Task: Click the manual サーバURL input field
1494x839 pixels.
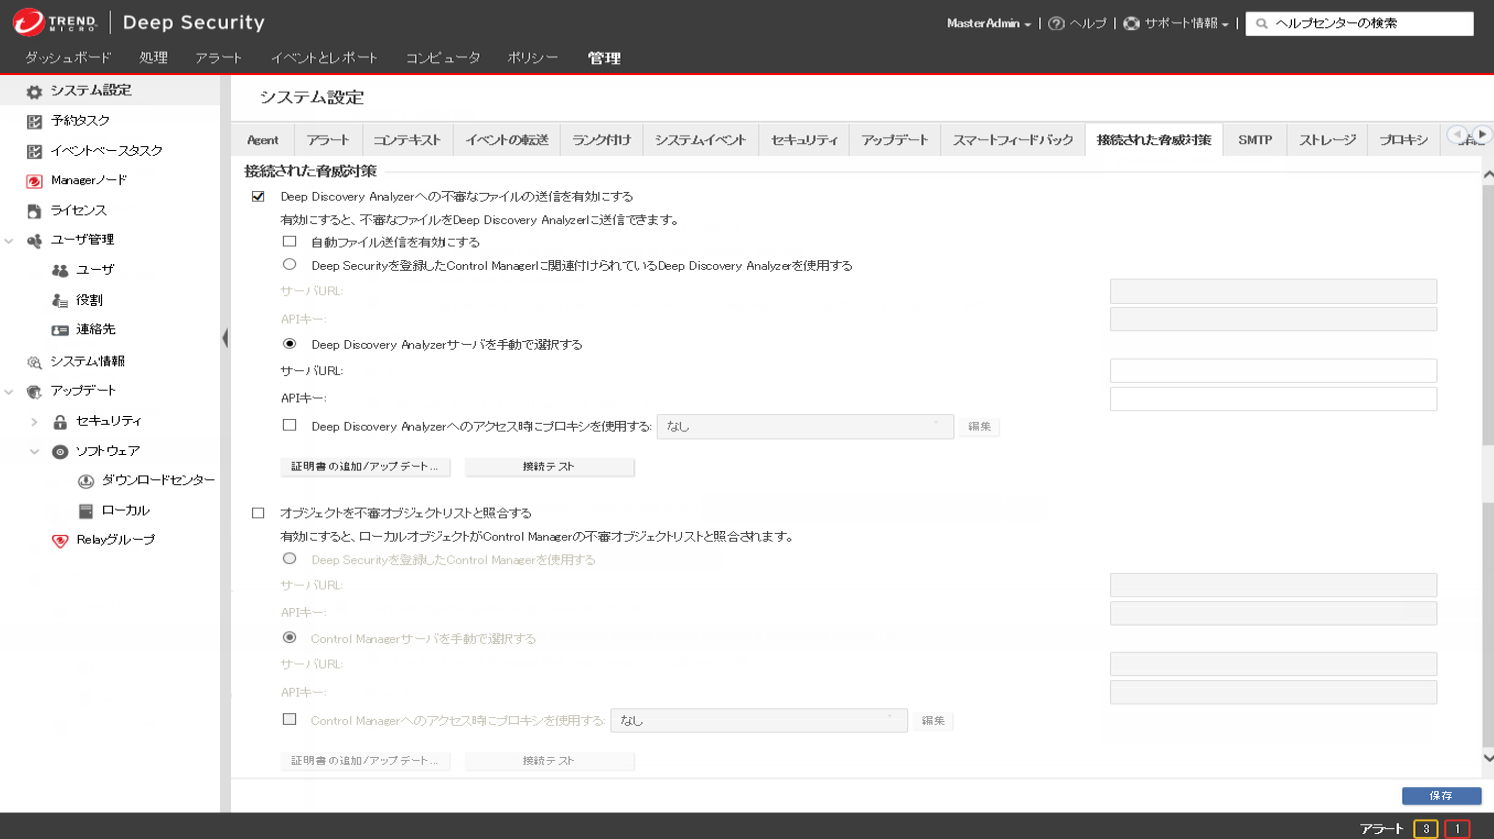Action: tap(1272, 371)
